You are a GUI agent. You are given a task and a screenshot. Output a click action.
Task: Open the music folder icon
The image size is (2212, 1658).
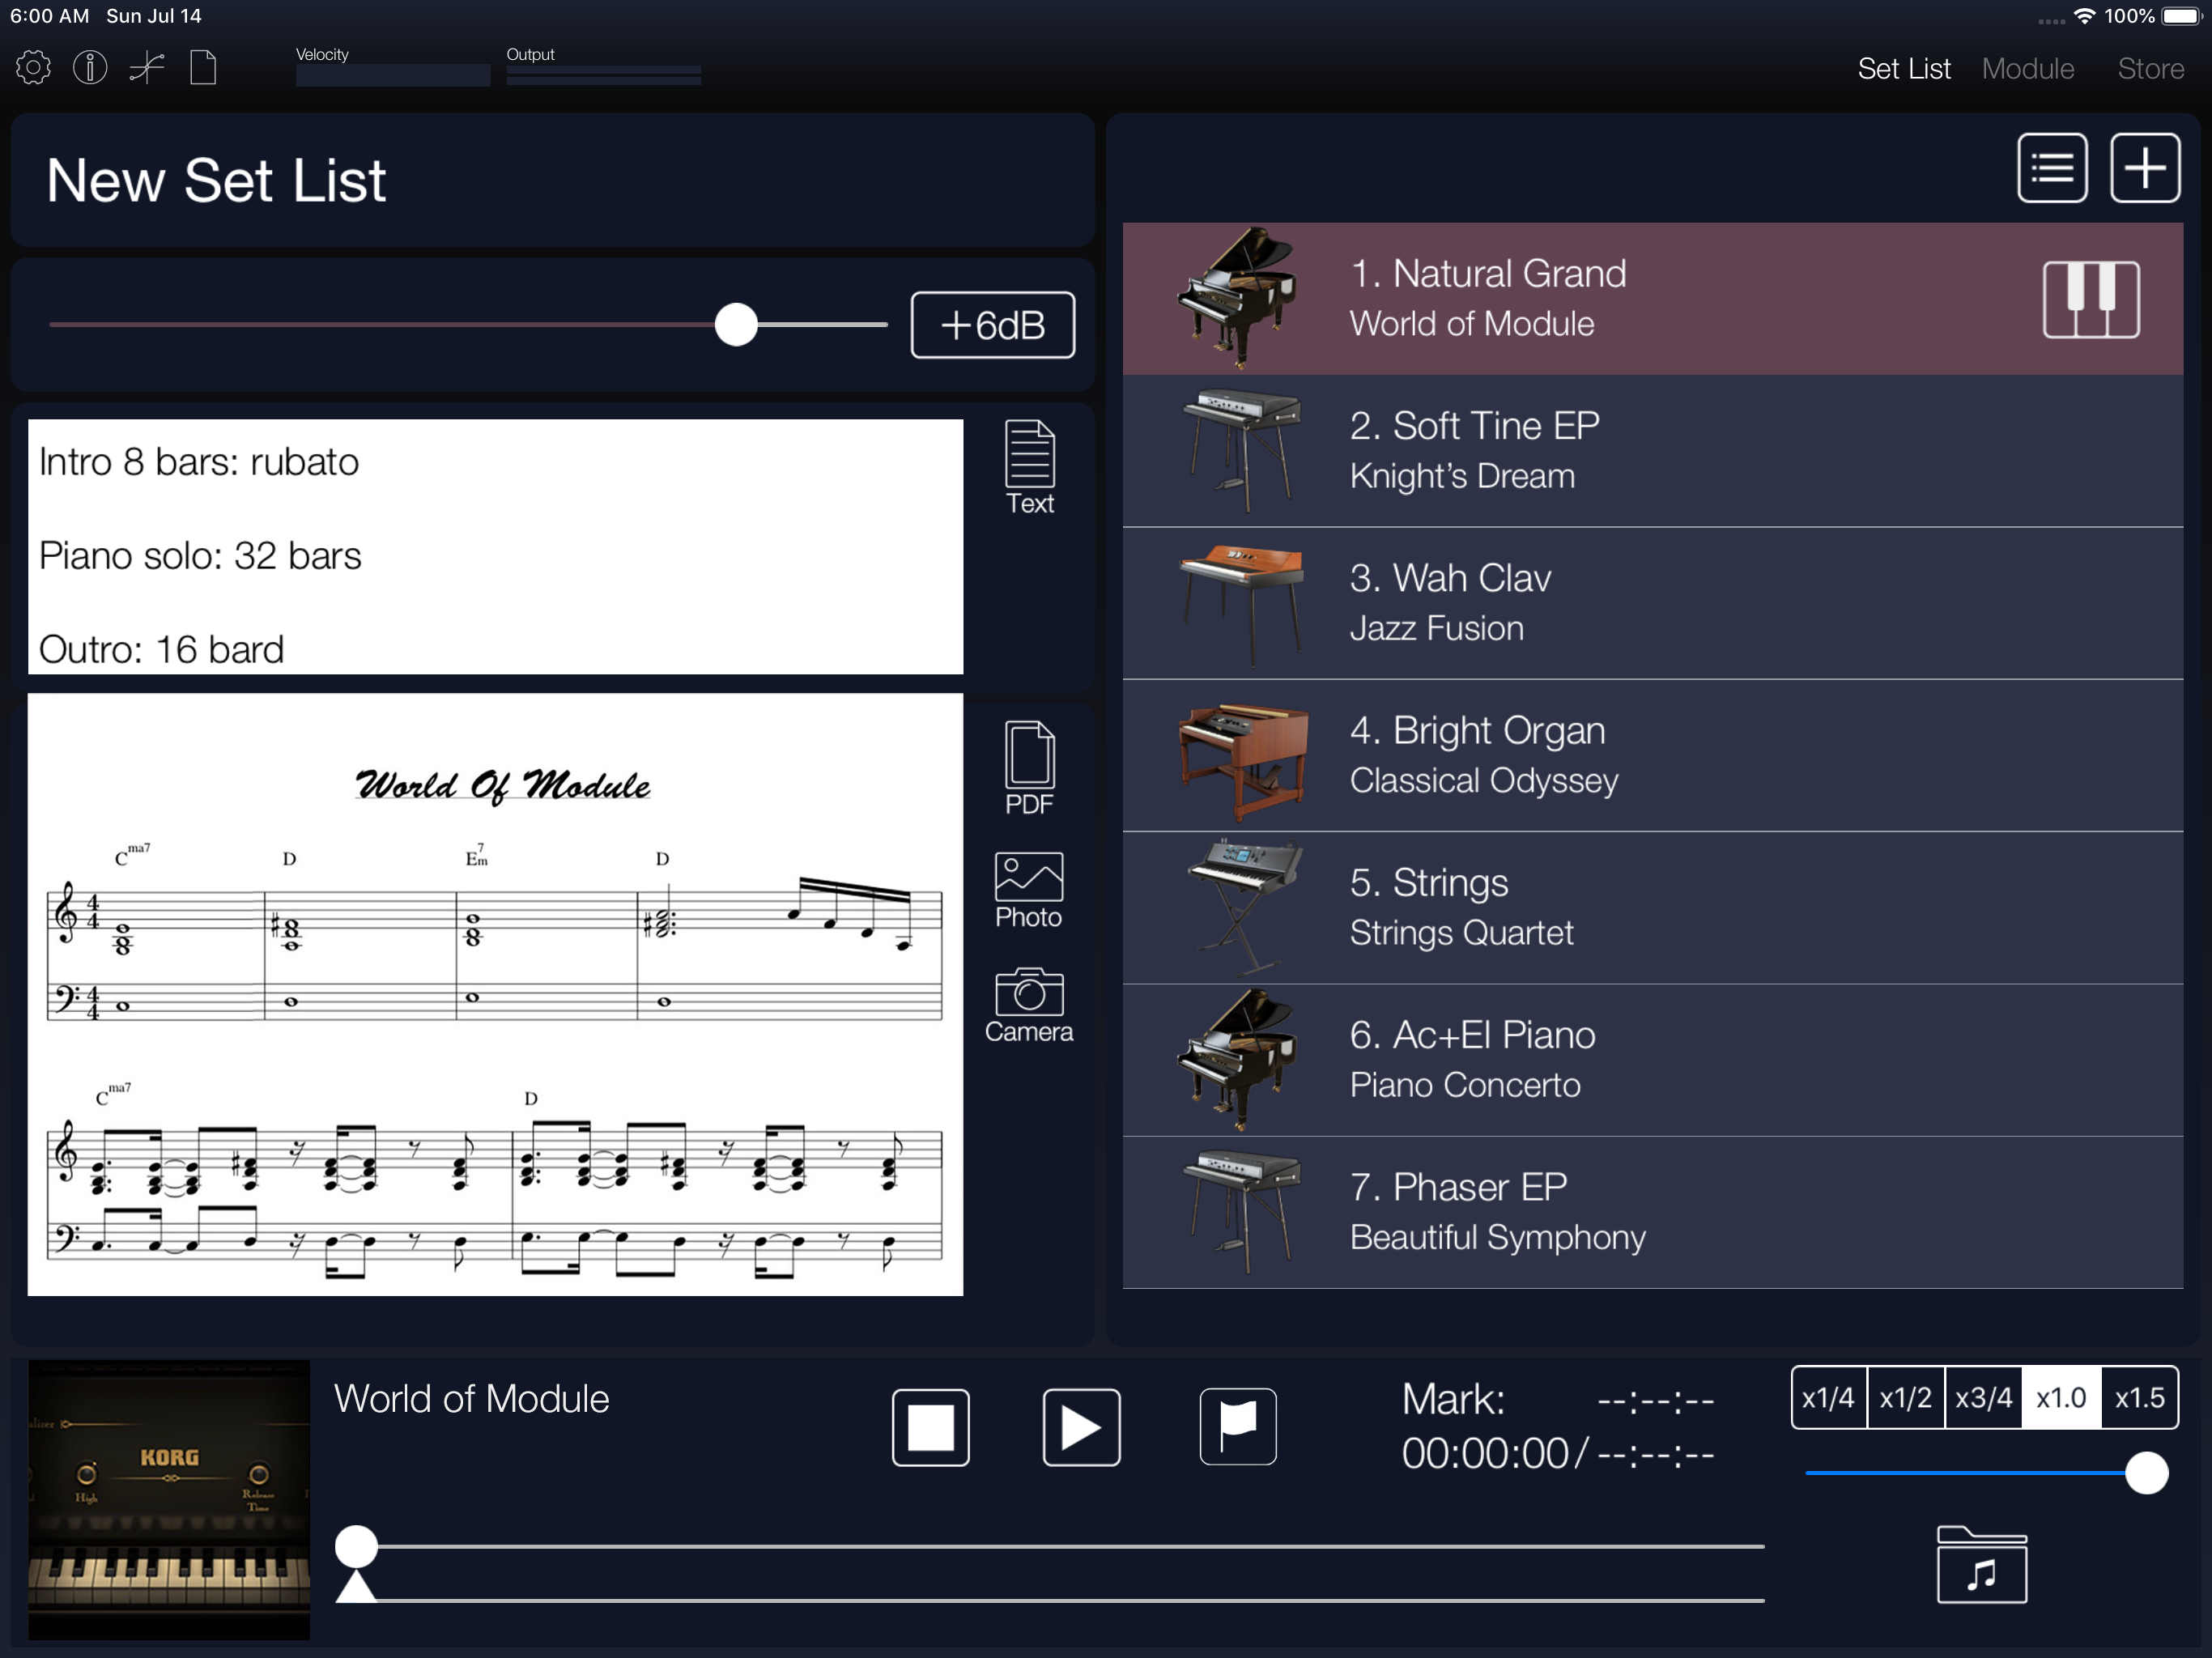[x=1981, y=1565]
